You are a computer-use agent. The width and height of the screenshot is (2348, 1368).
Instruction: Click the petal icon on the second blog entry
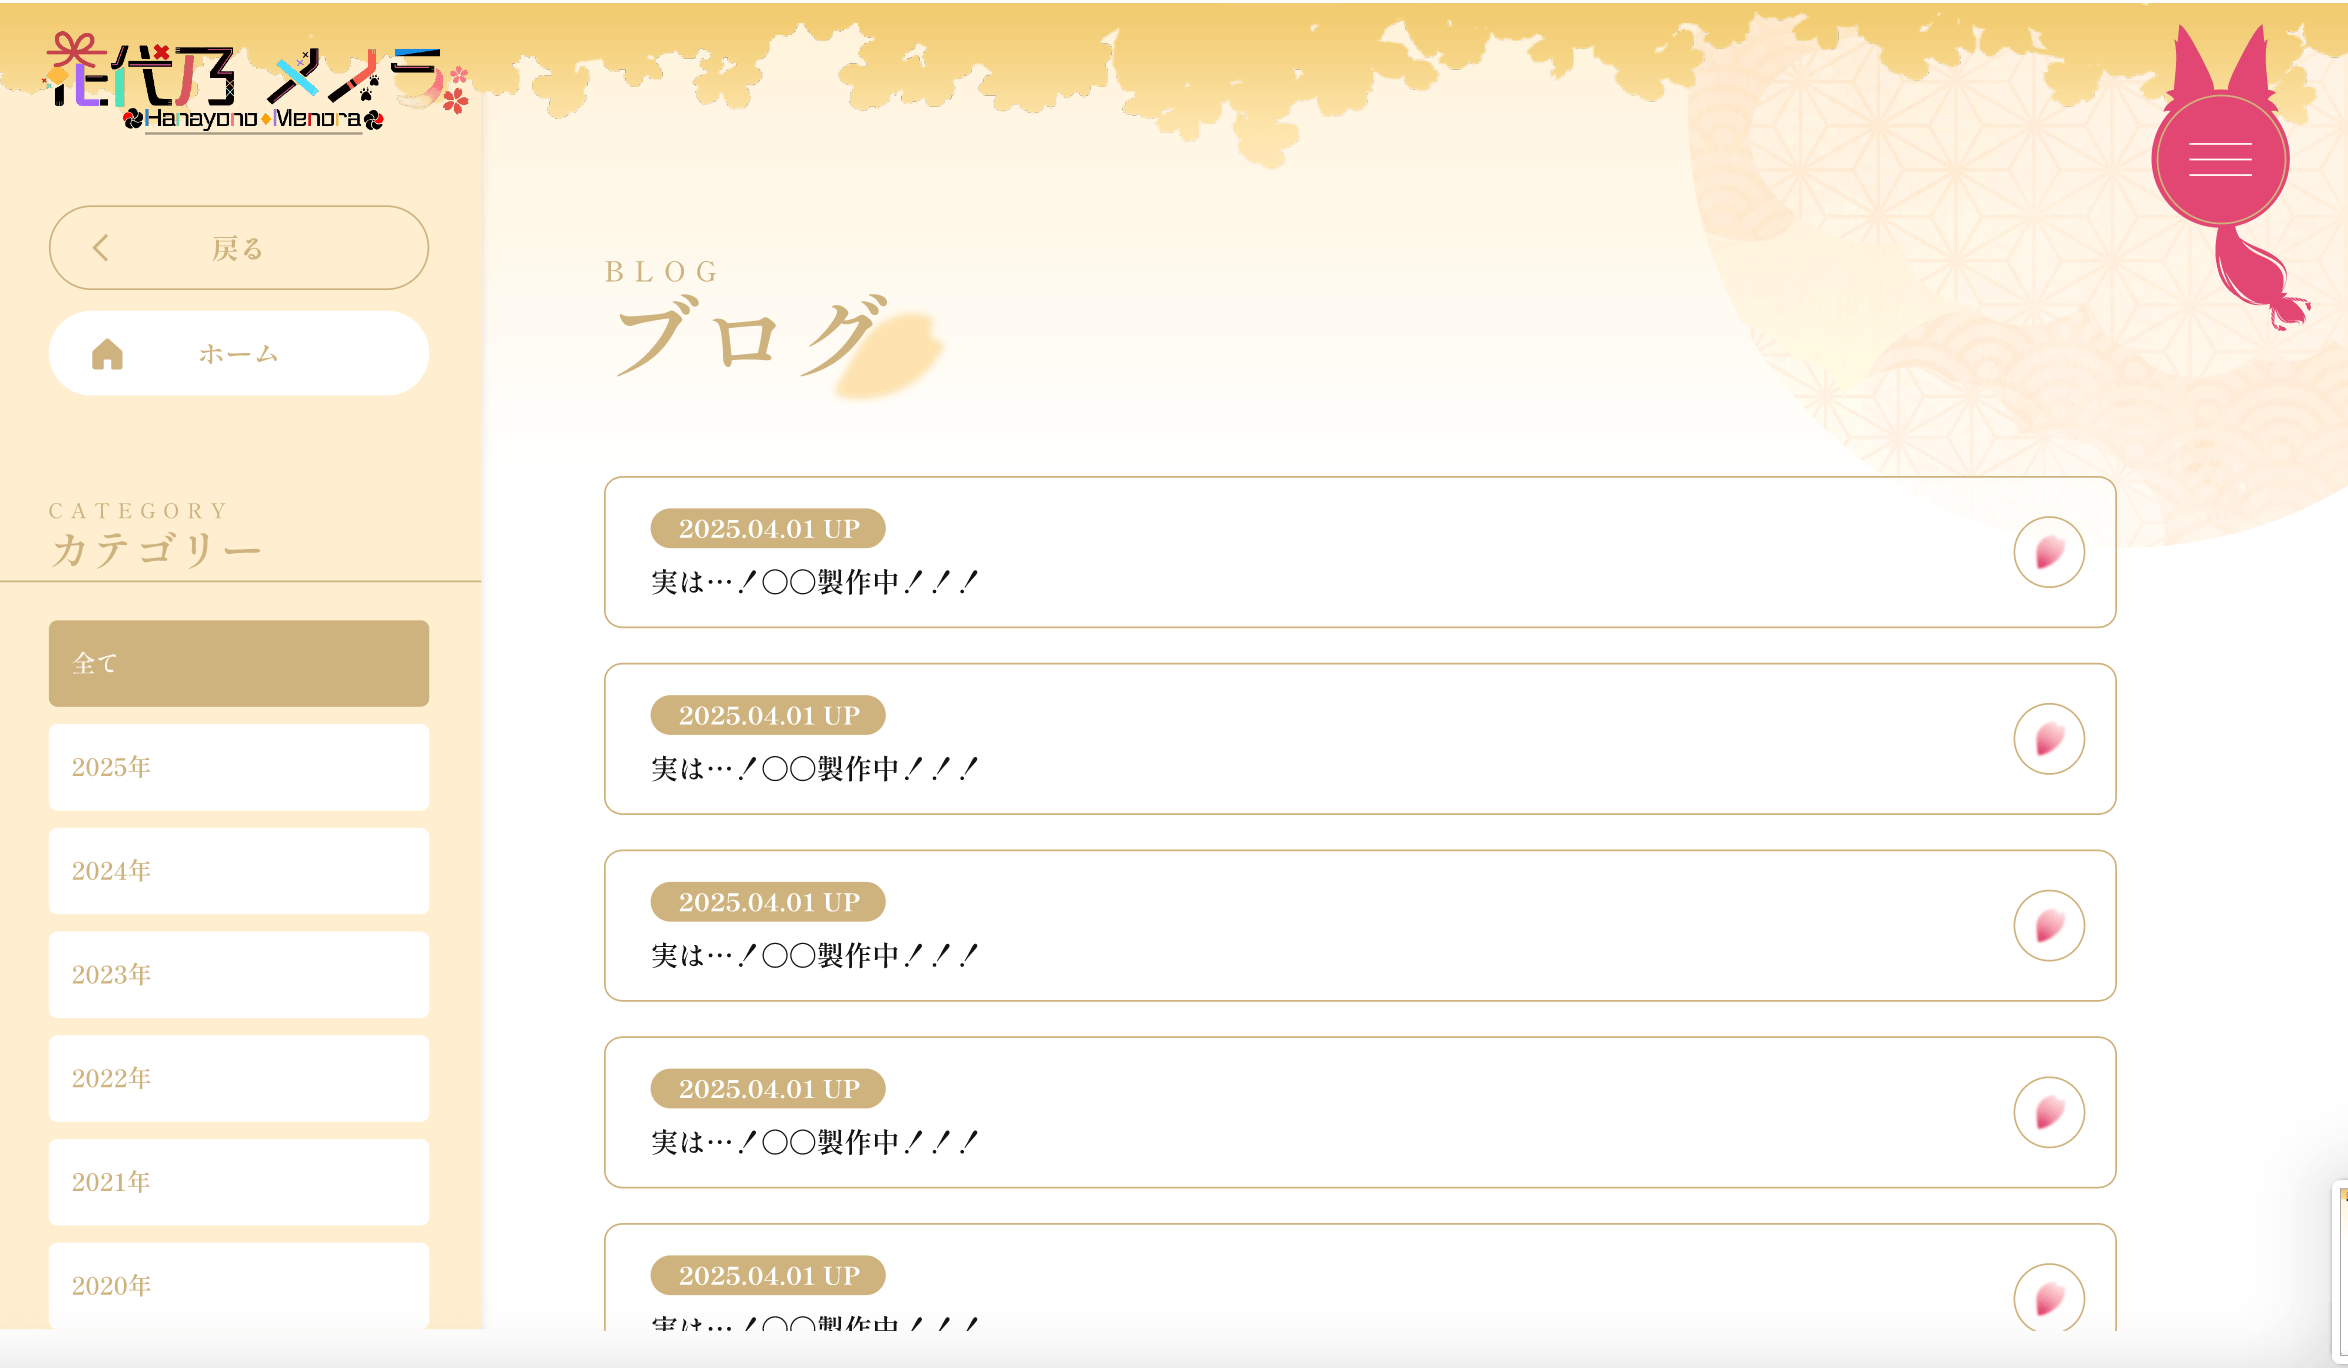pos(2051,739)
